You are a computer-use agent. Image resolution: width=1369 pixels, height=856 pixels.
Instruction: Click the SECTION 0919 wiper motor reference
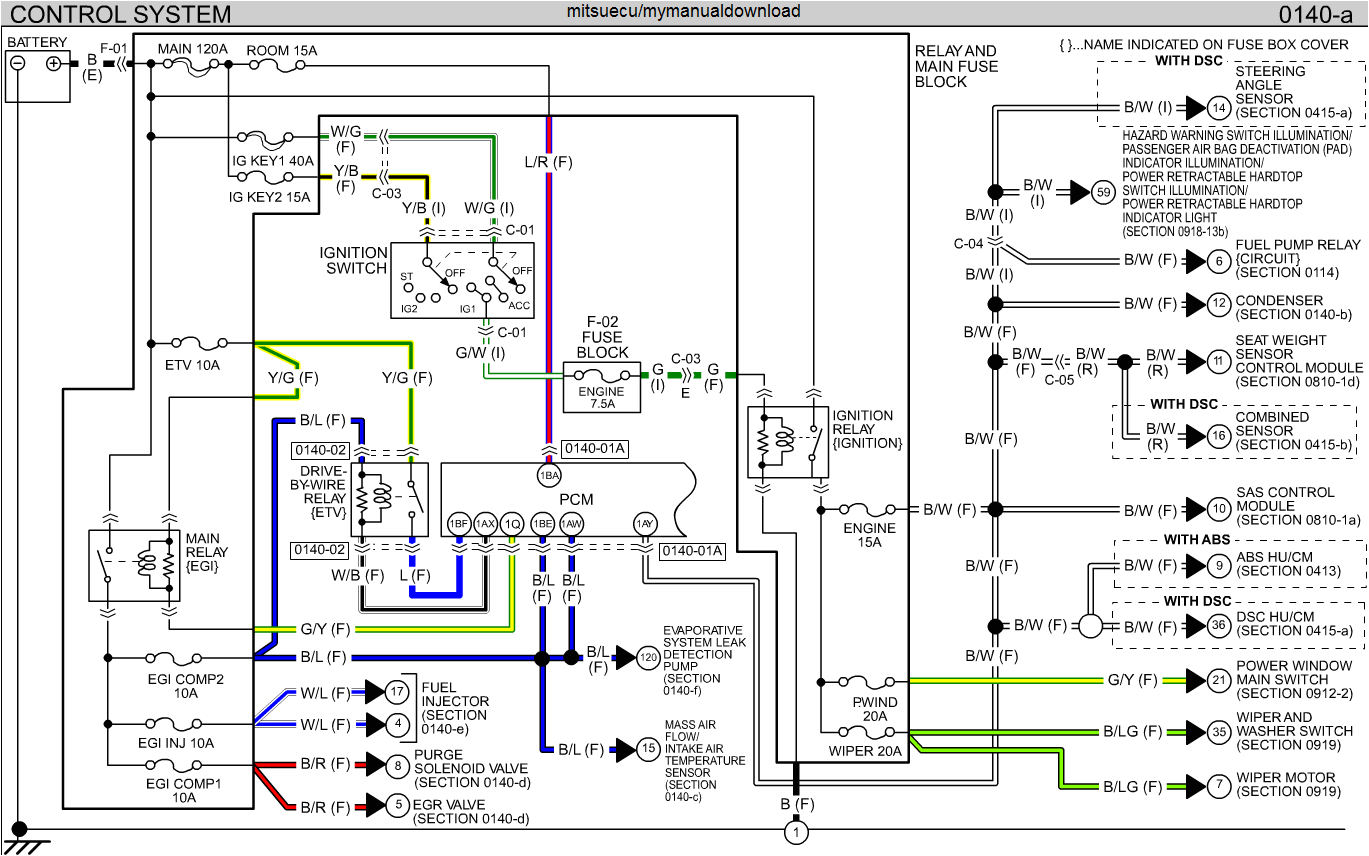click(1290, 791)
